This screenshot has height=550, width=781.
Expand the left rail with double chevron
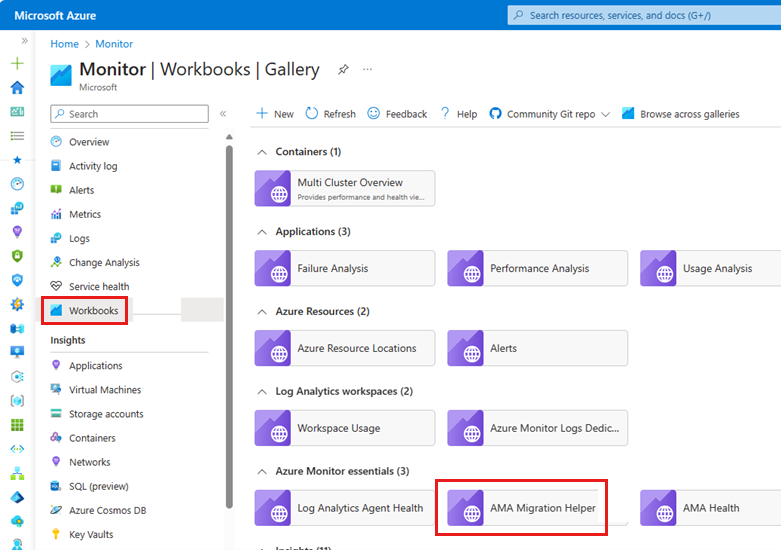coord(24,40)
